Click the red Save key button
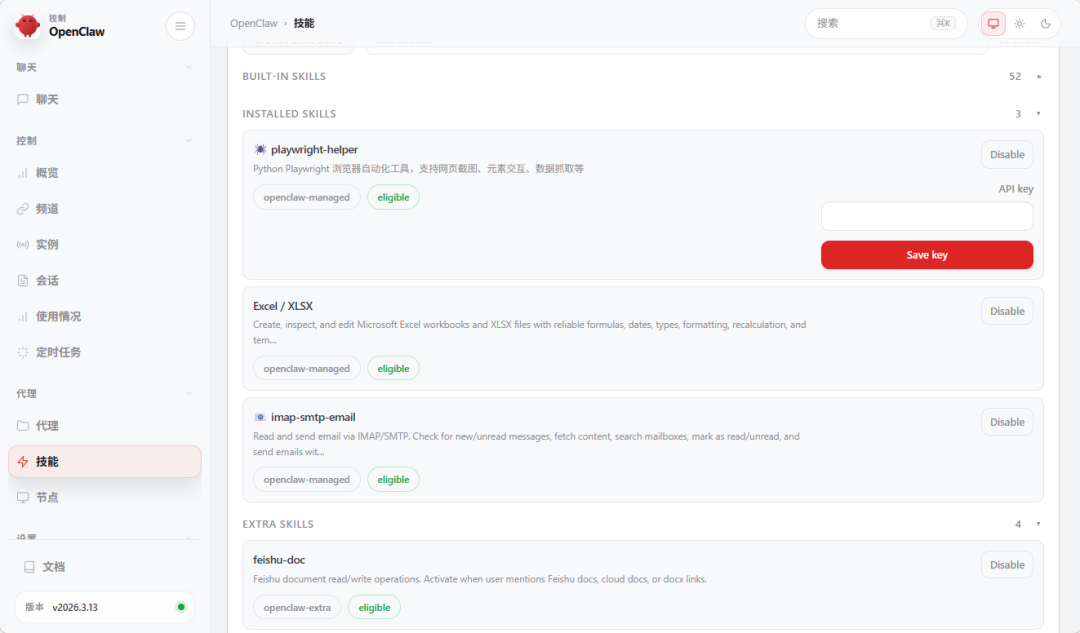The height and width of the screenshot is (633, 1080). (x=927, y=255)
